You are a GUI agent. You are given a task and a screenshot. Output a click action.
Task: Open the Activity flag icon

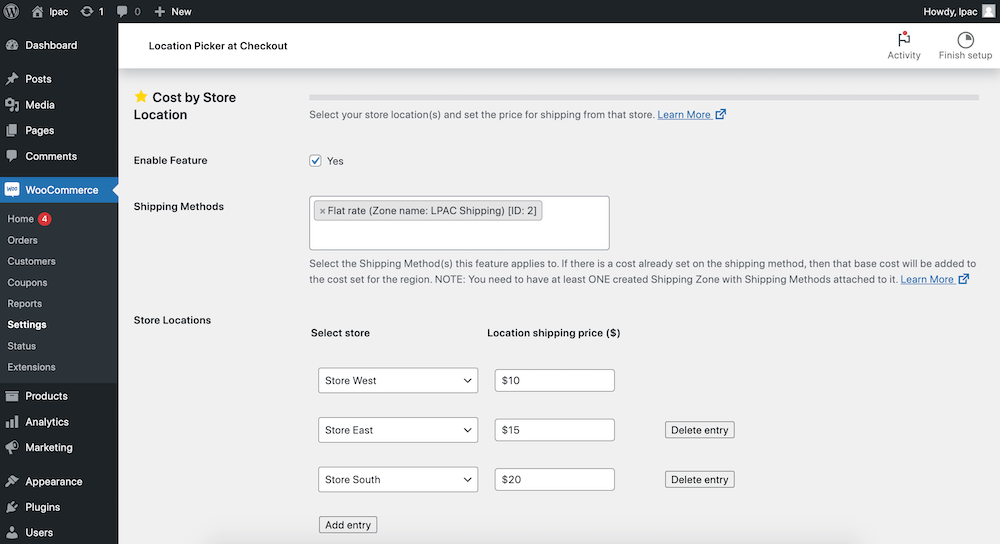point(904,40)
